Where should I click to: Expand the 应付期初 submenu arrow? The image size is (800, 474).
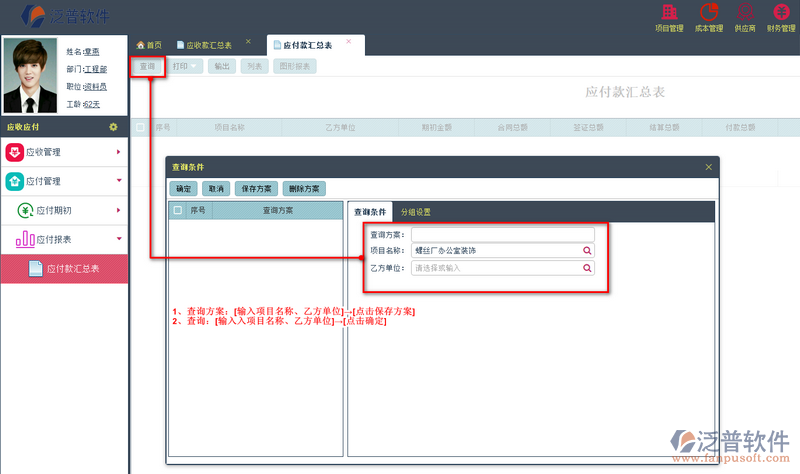[118, 210]
